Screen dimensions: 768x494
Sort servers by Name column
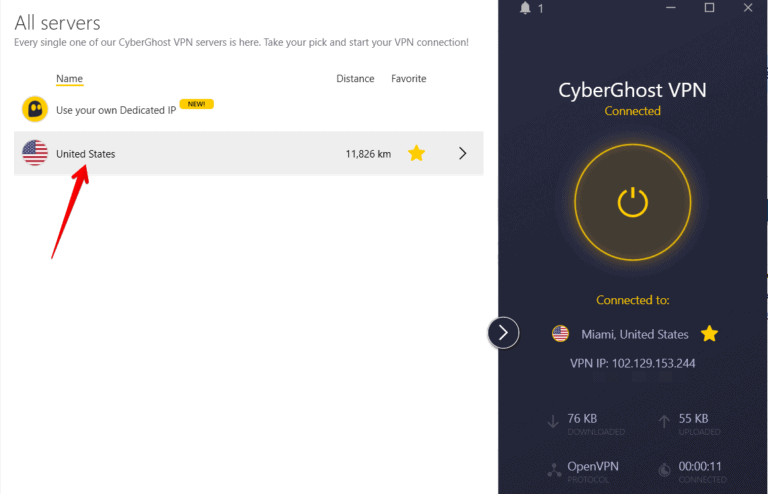[x=69, y=79]
